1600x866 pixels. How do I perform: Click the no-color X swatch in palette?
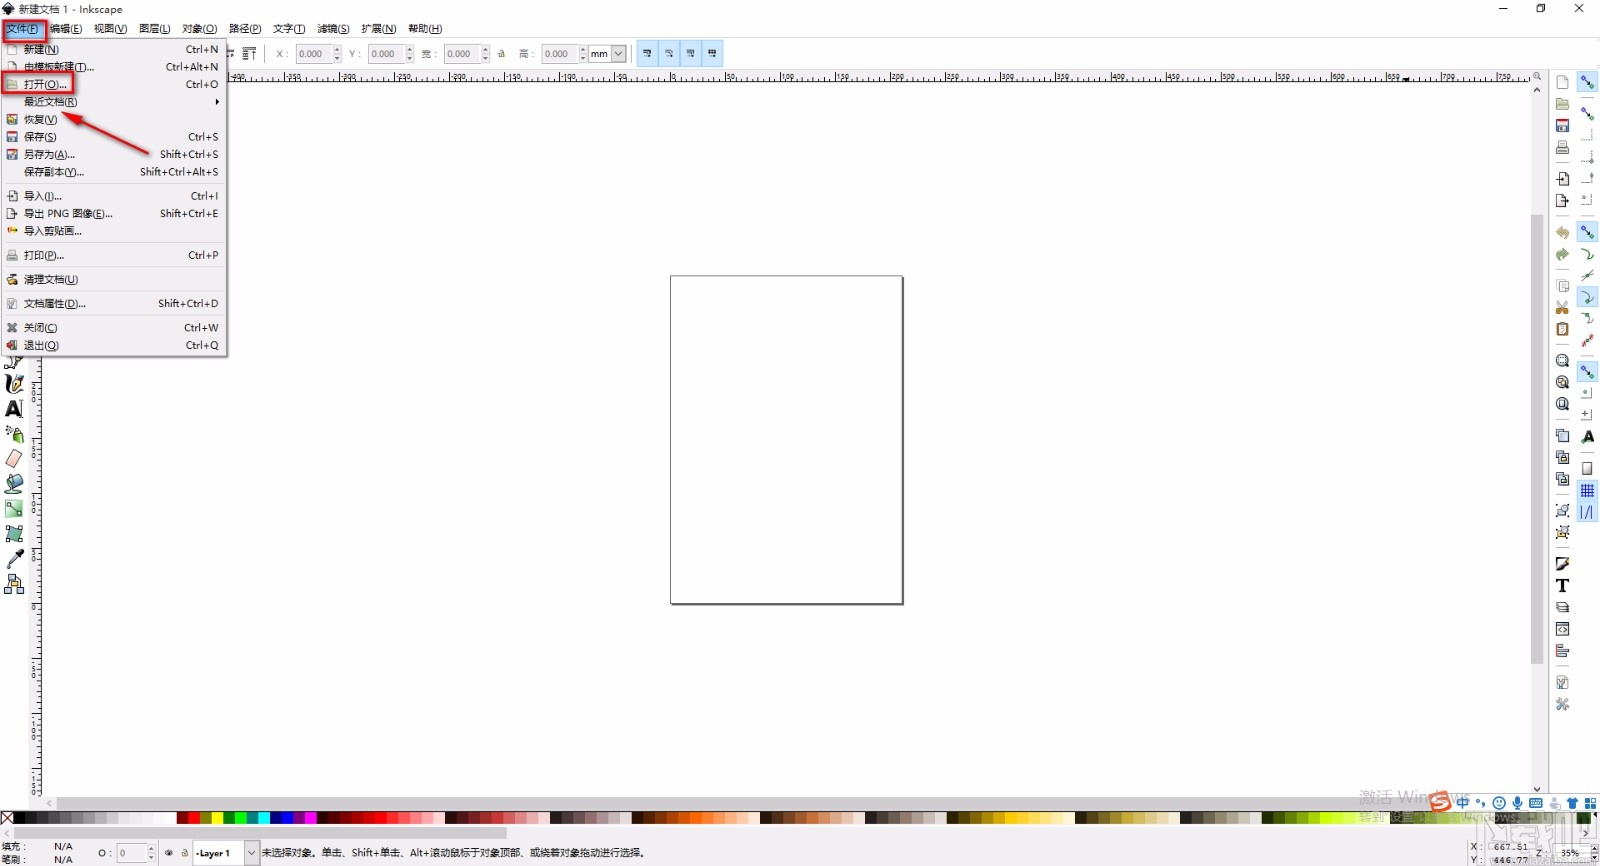coord(7,818)
